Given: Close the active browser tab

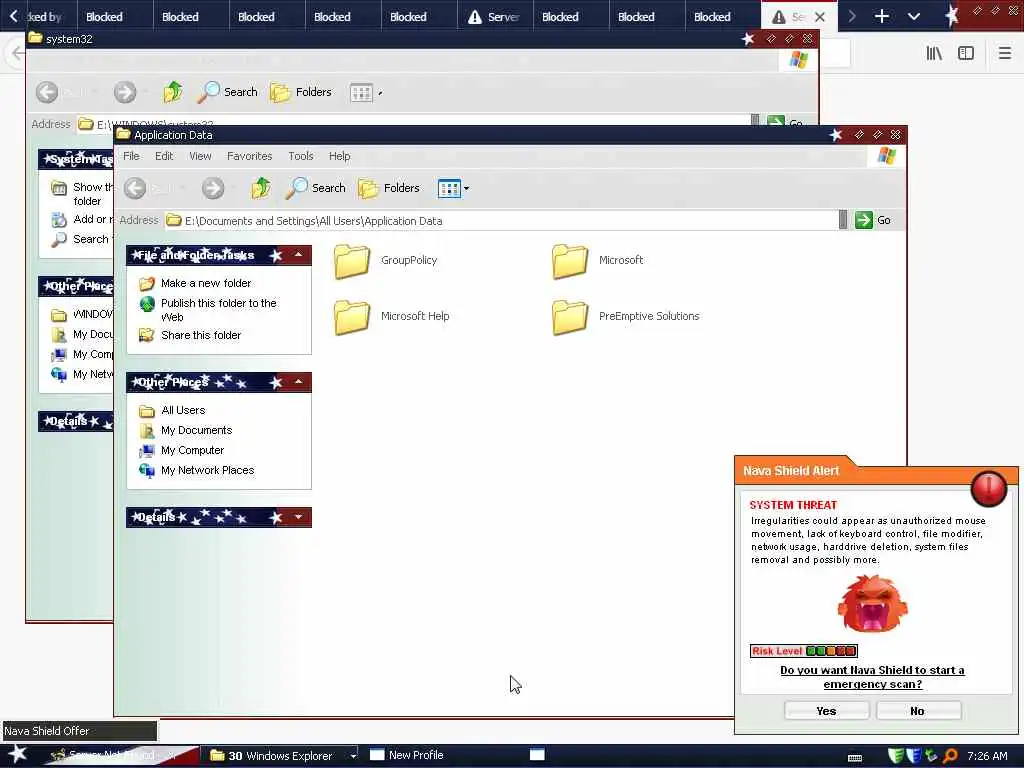Looking at the screenshot, I should (820, 17).
